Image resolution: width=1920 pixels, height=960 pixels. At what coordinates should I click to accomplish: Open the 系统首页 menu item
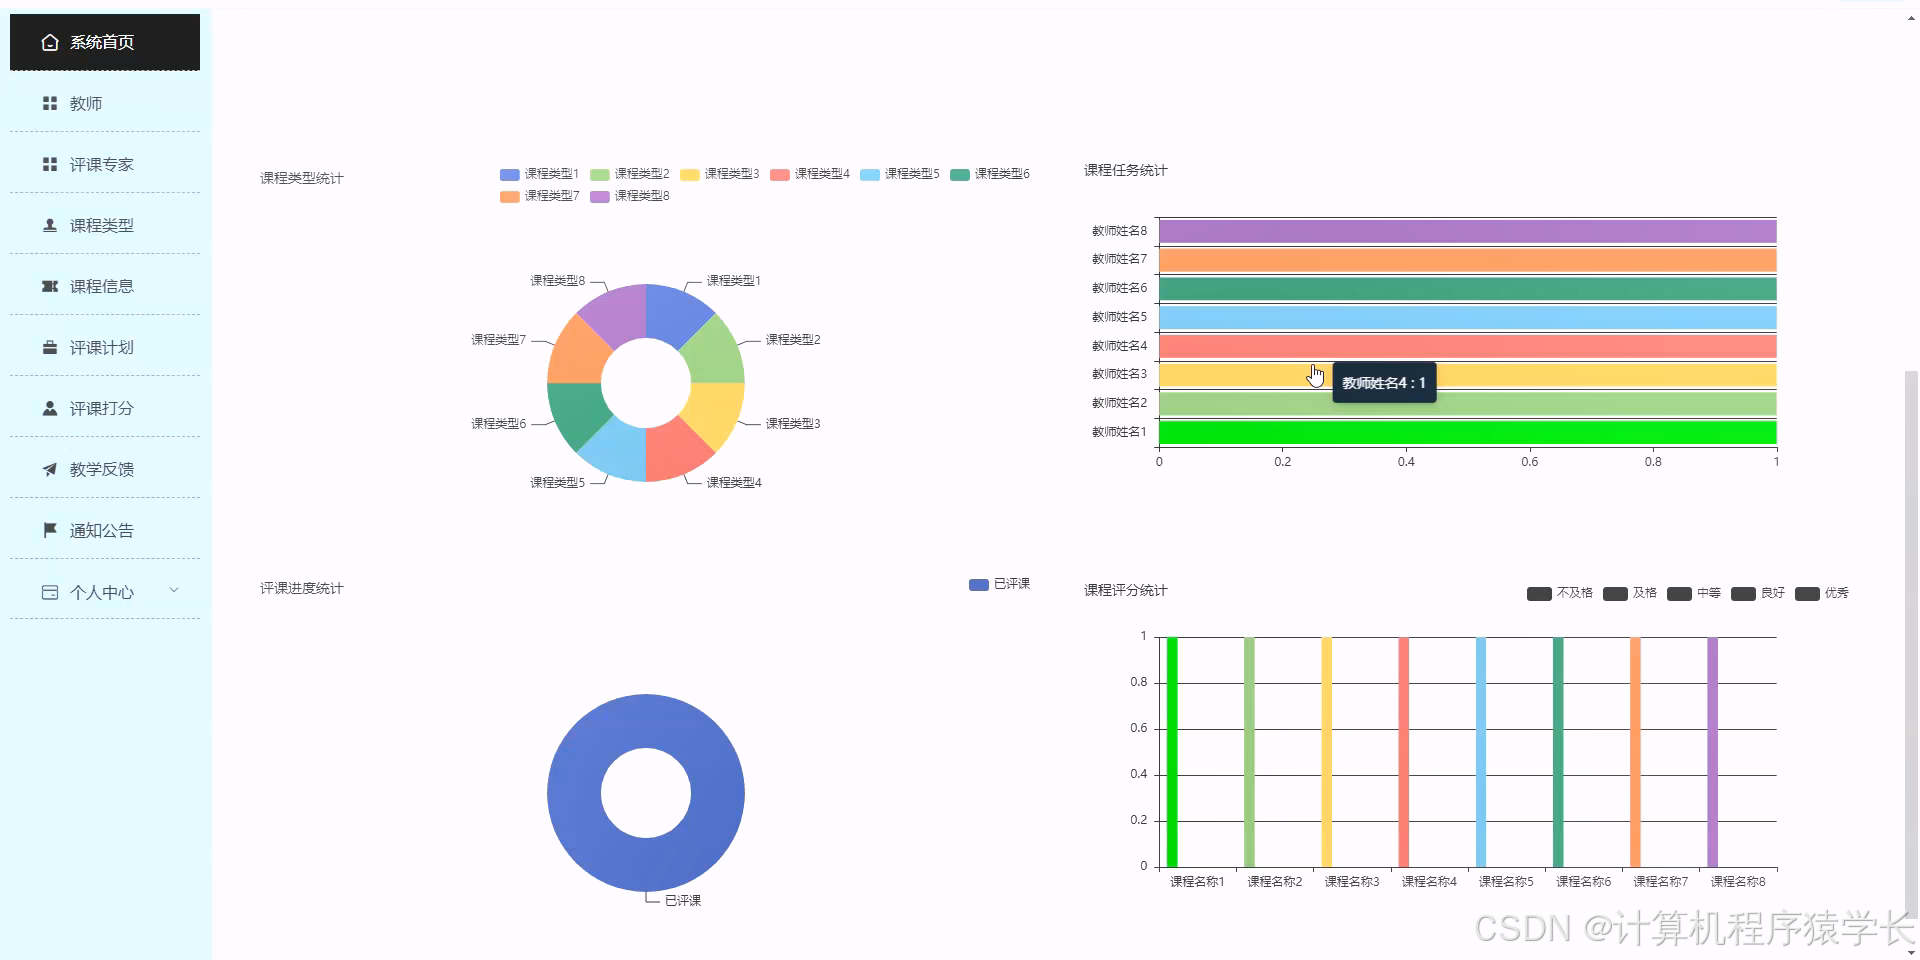click(105, 42)
